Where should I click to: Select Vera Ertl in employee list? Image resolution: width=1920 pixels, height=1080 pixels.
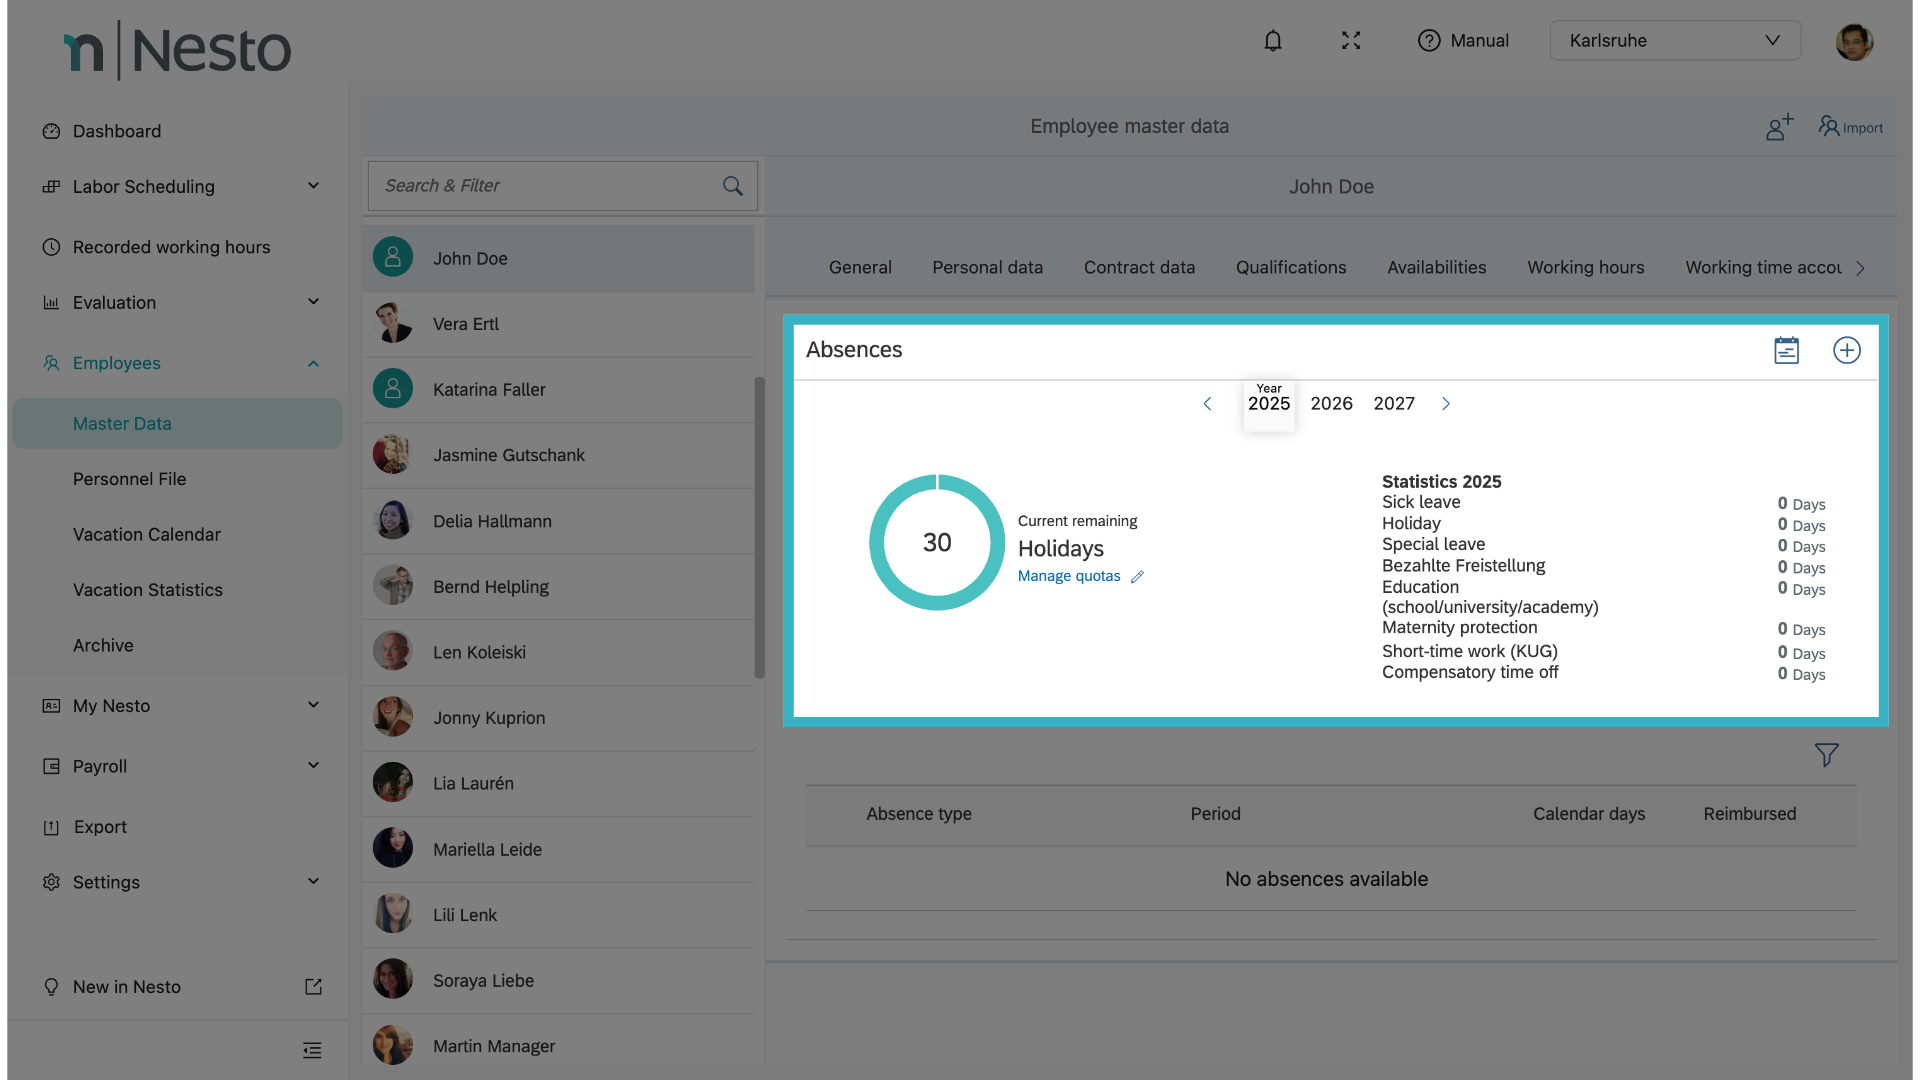click(465, 324)
